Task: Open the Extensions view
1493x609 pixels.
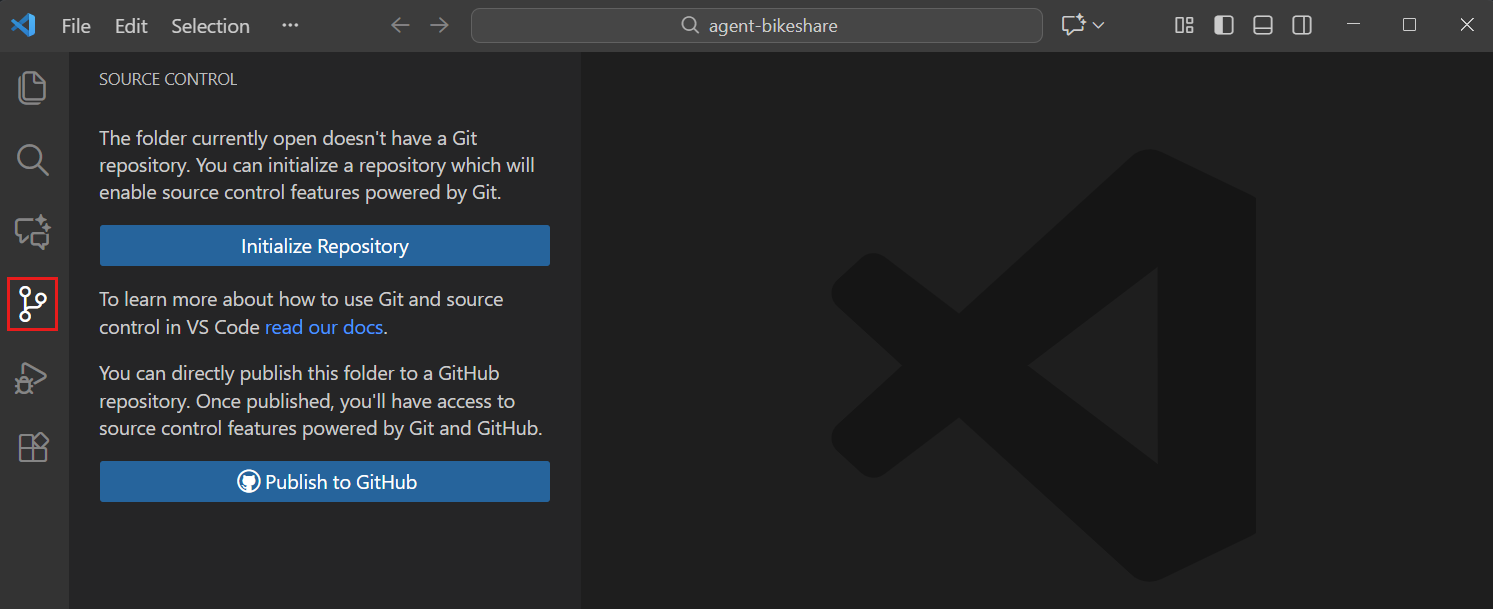Action: point(32,447)
